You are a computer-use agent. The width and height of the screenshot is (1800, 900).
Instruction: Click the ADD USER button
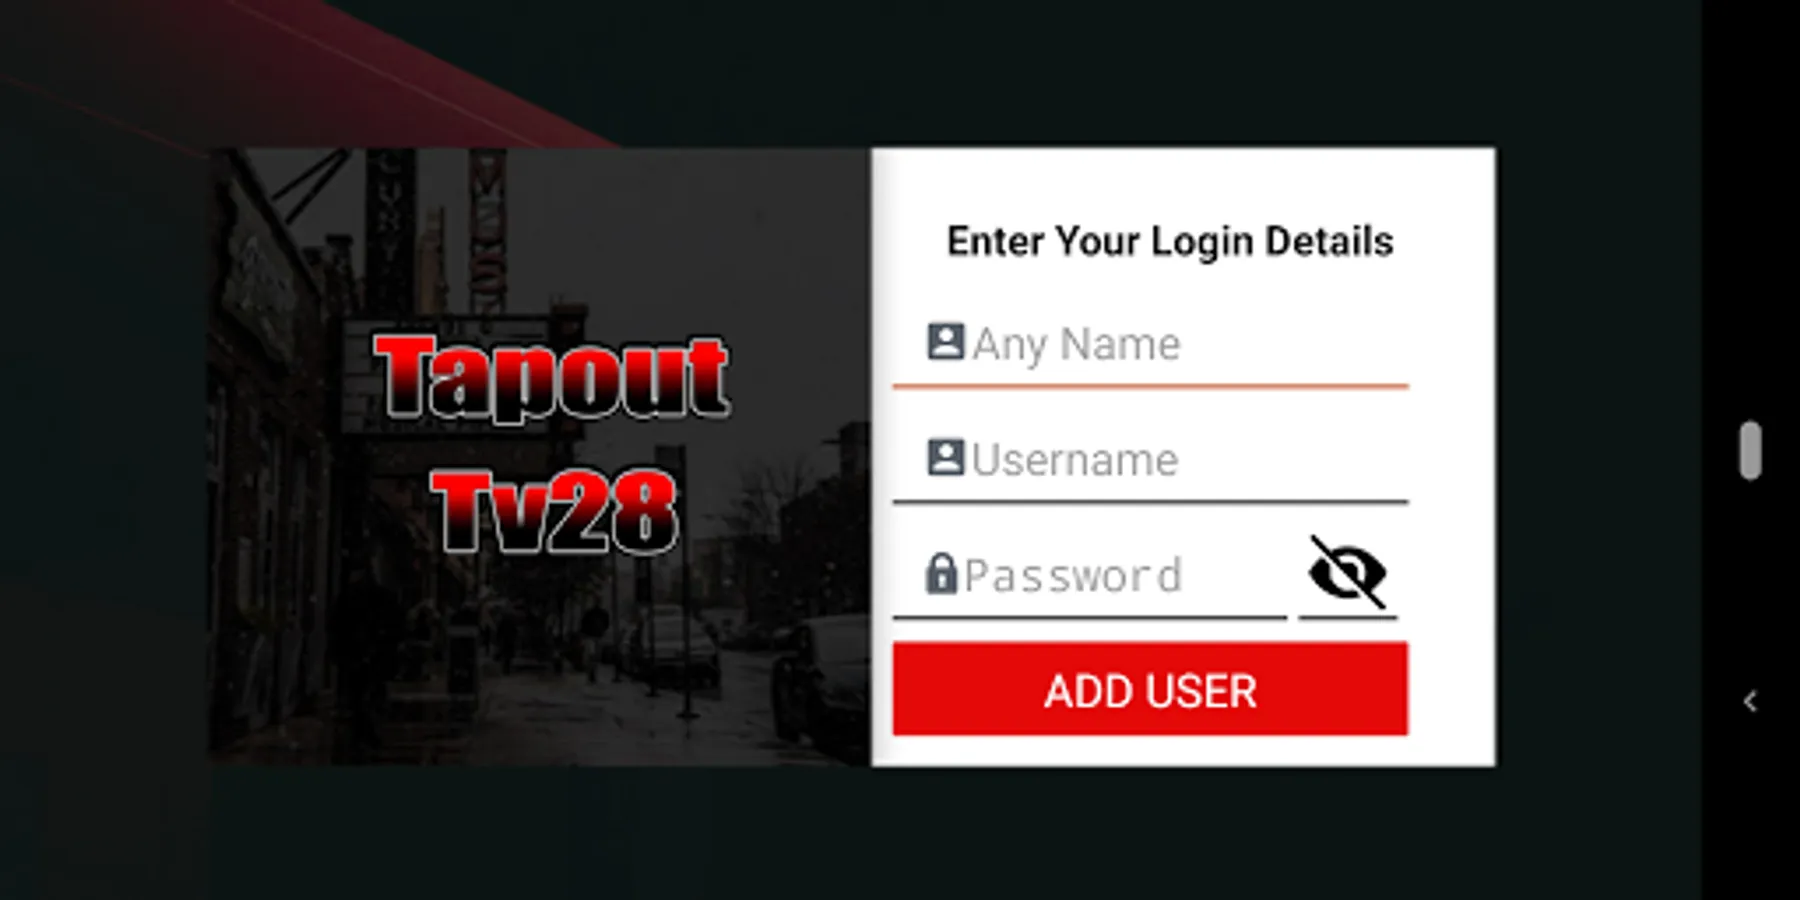click(1150, 689)
